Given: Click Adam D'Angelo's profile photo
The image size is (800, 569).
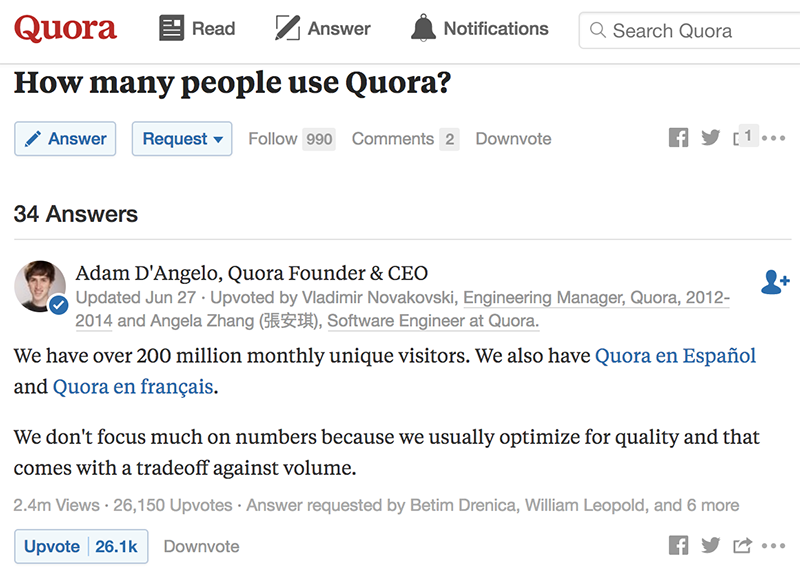Looking at the screenshot, I should (x=40, y=287).
